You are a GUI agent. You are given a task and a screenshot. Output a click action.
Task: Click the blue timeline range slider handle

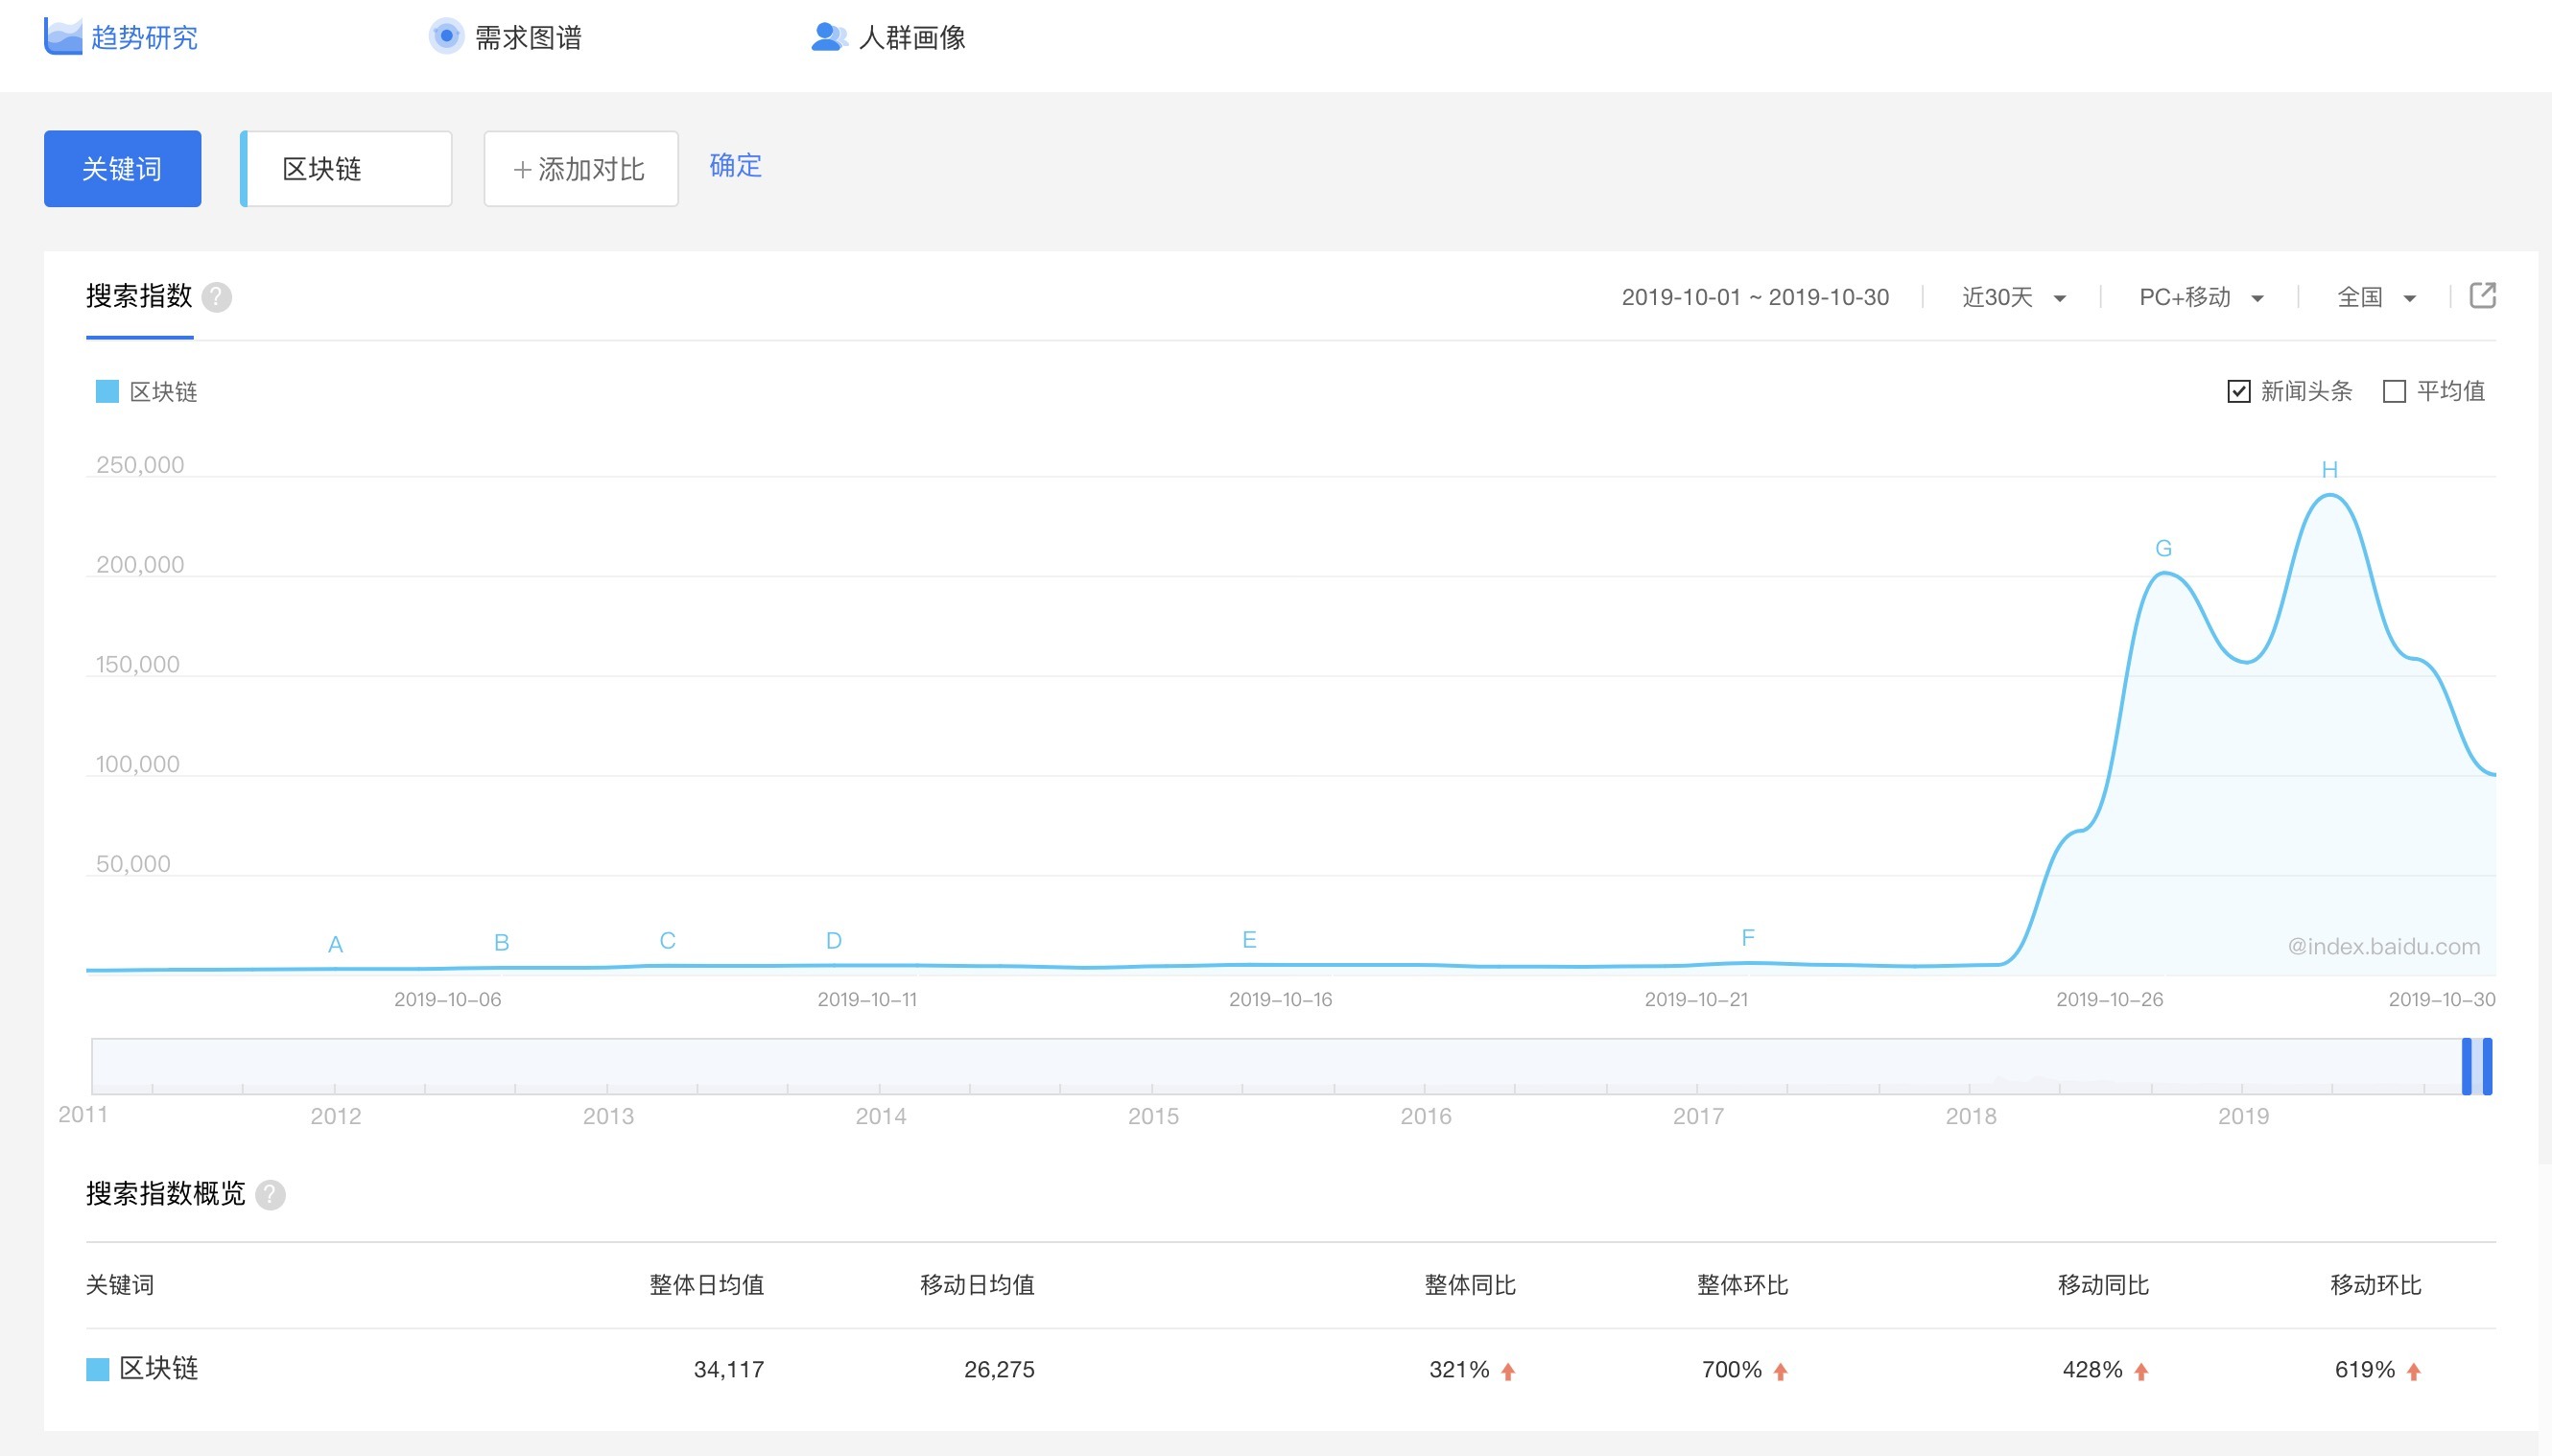pos(2476,1066)
